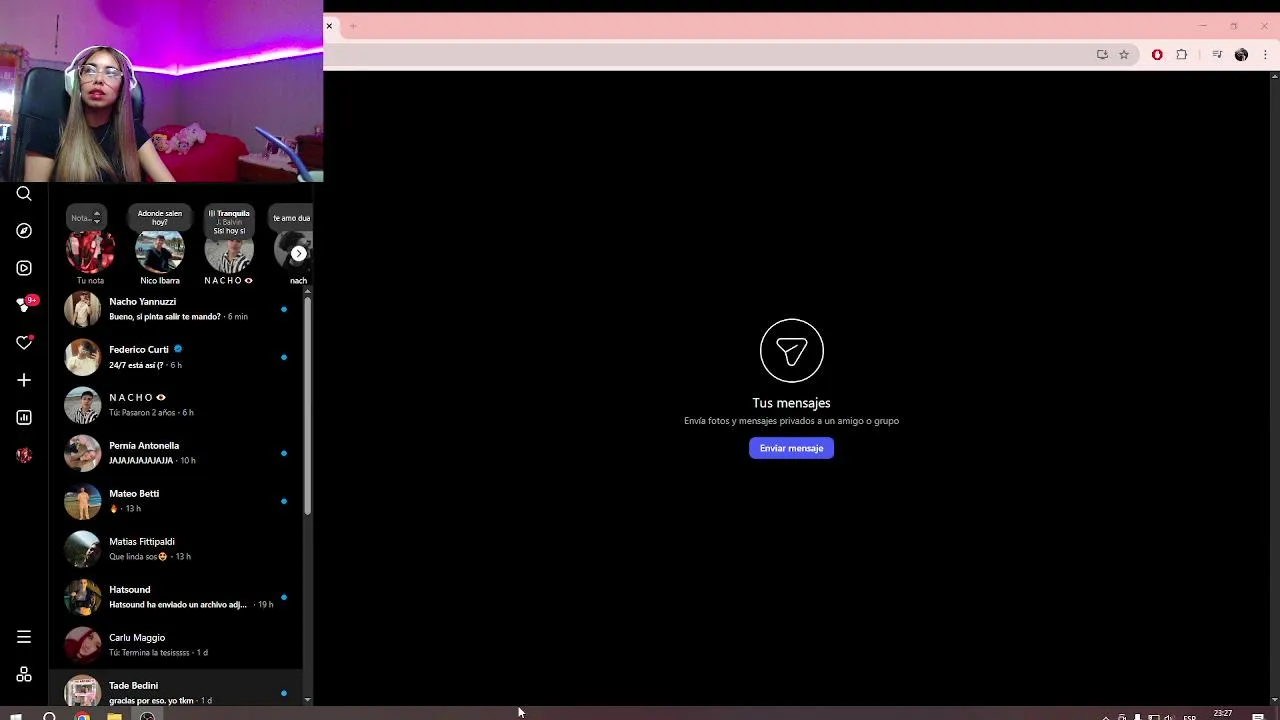1280x720 pixels.
Task: Open Carlu Maggio conversation
Action: coord(176,645)
